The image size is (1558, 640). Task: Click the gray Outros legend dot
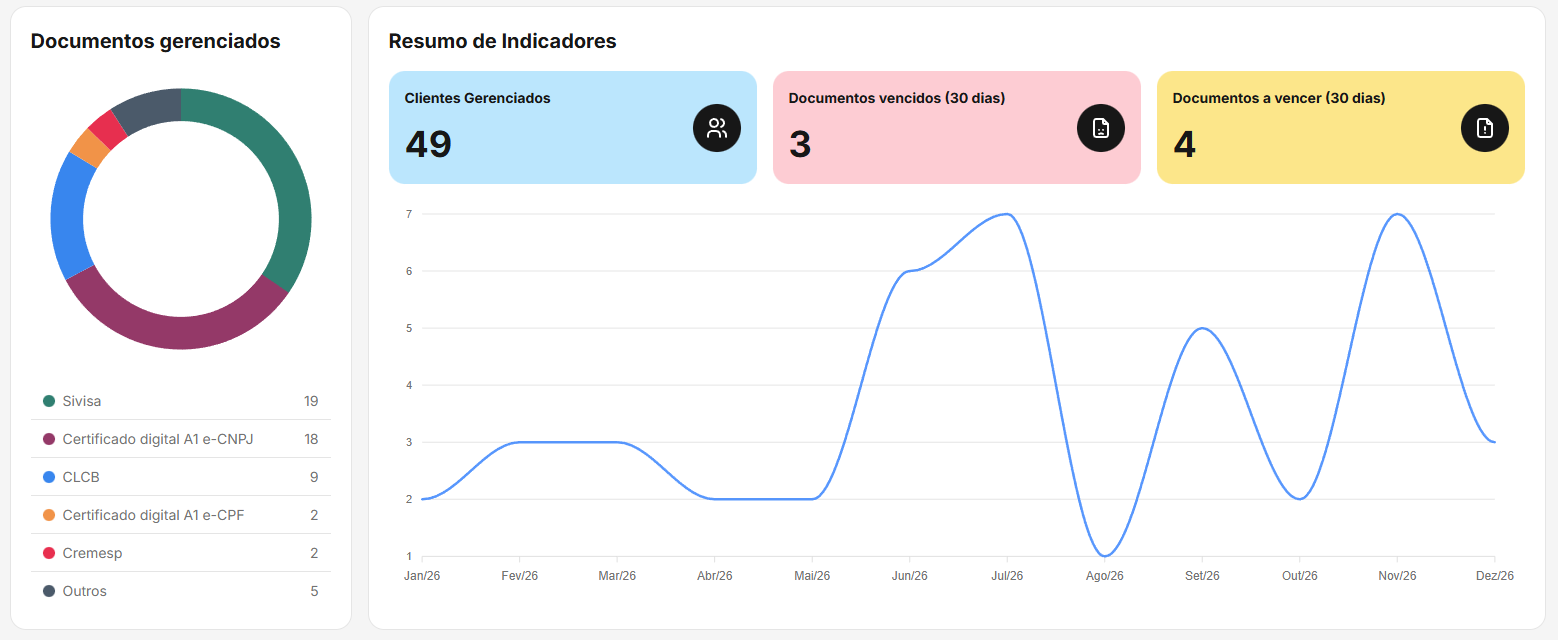pos(49,591)
